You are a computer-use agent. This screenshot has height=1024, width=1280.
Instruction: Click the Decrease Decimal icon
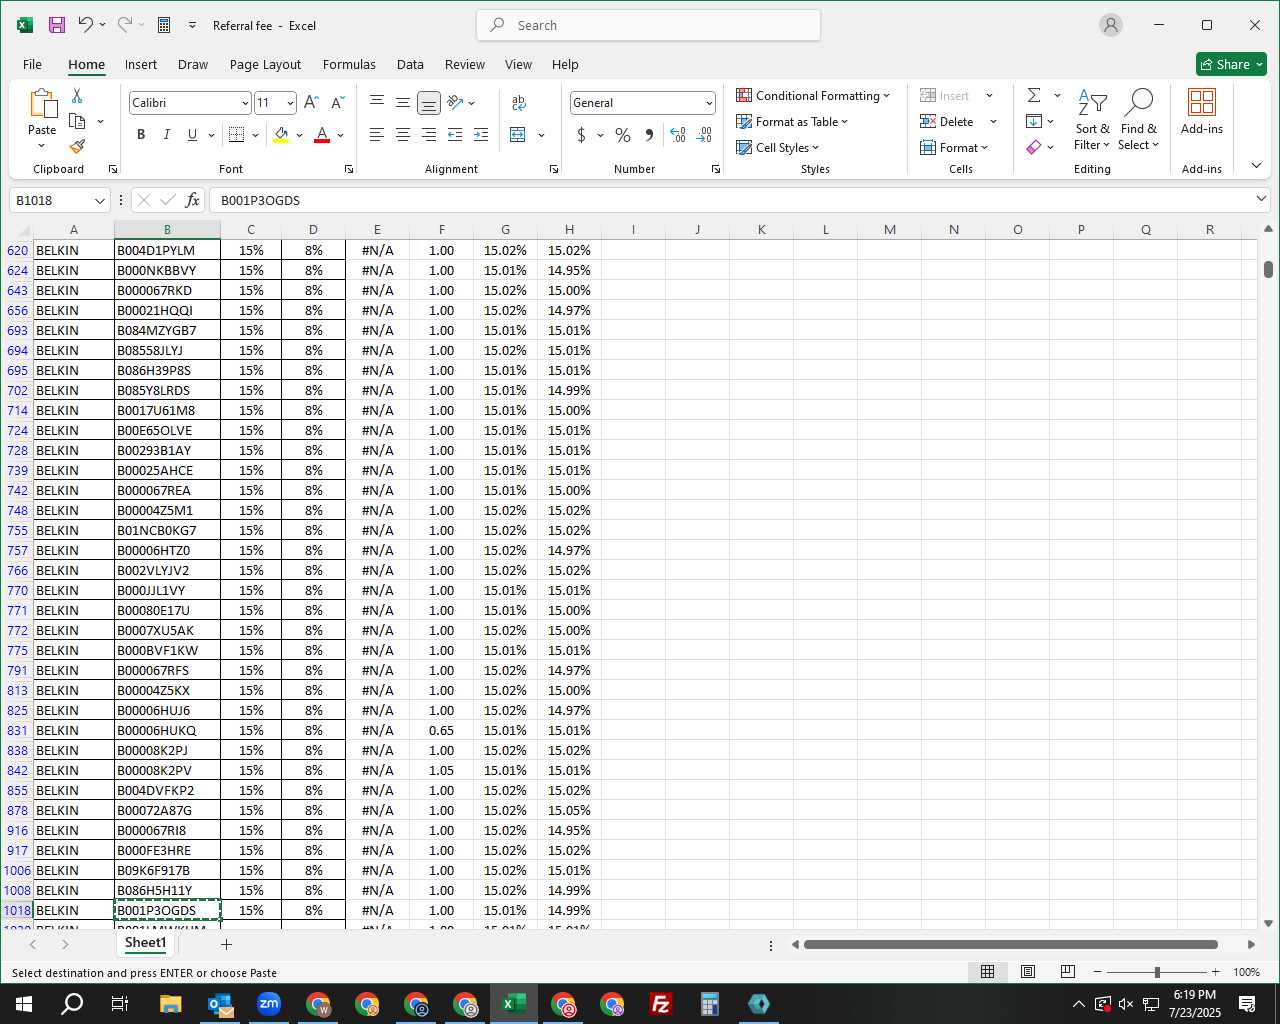coord(704,134)
